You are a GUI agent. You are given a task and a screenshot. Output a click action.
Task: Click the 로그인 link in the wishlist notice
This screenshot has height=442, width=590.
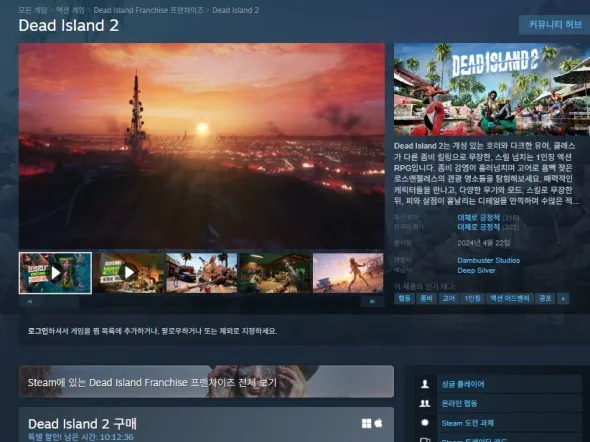coord(38,331)
